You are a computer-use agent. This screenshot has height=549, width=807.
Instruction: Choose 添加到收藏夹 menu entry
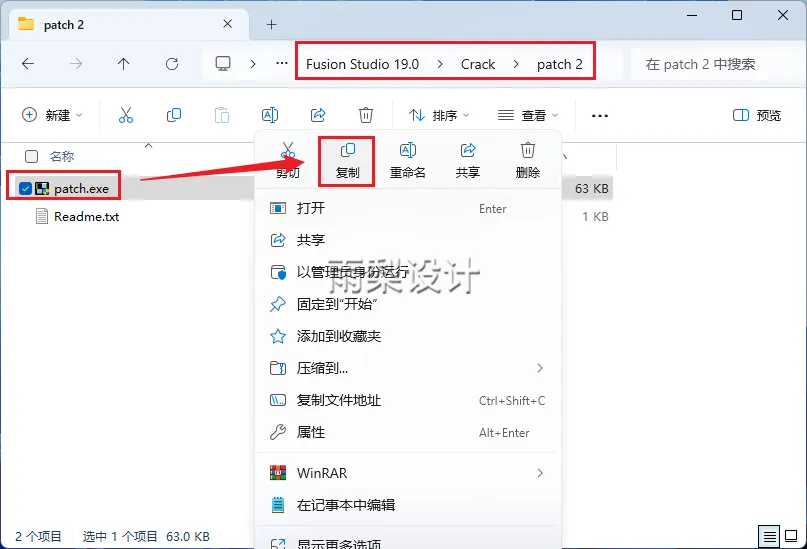pyautogui.click(x=407, y=337)
